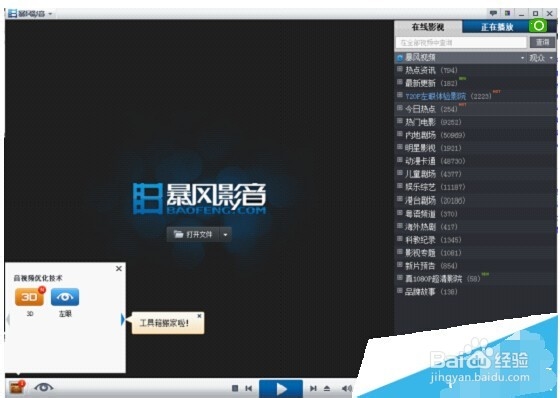
Task: Click the 查询 search button
Action: pyautogui.click(x=542, y=42)
